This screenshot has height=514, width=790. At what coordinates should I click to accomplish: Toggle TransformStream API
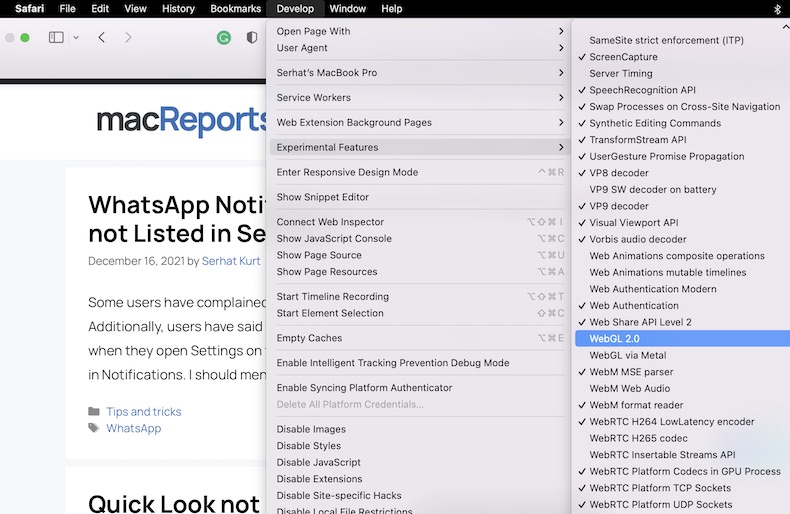(x=682, y=140)
